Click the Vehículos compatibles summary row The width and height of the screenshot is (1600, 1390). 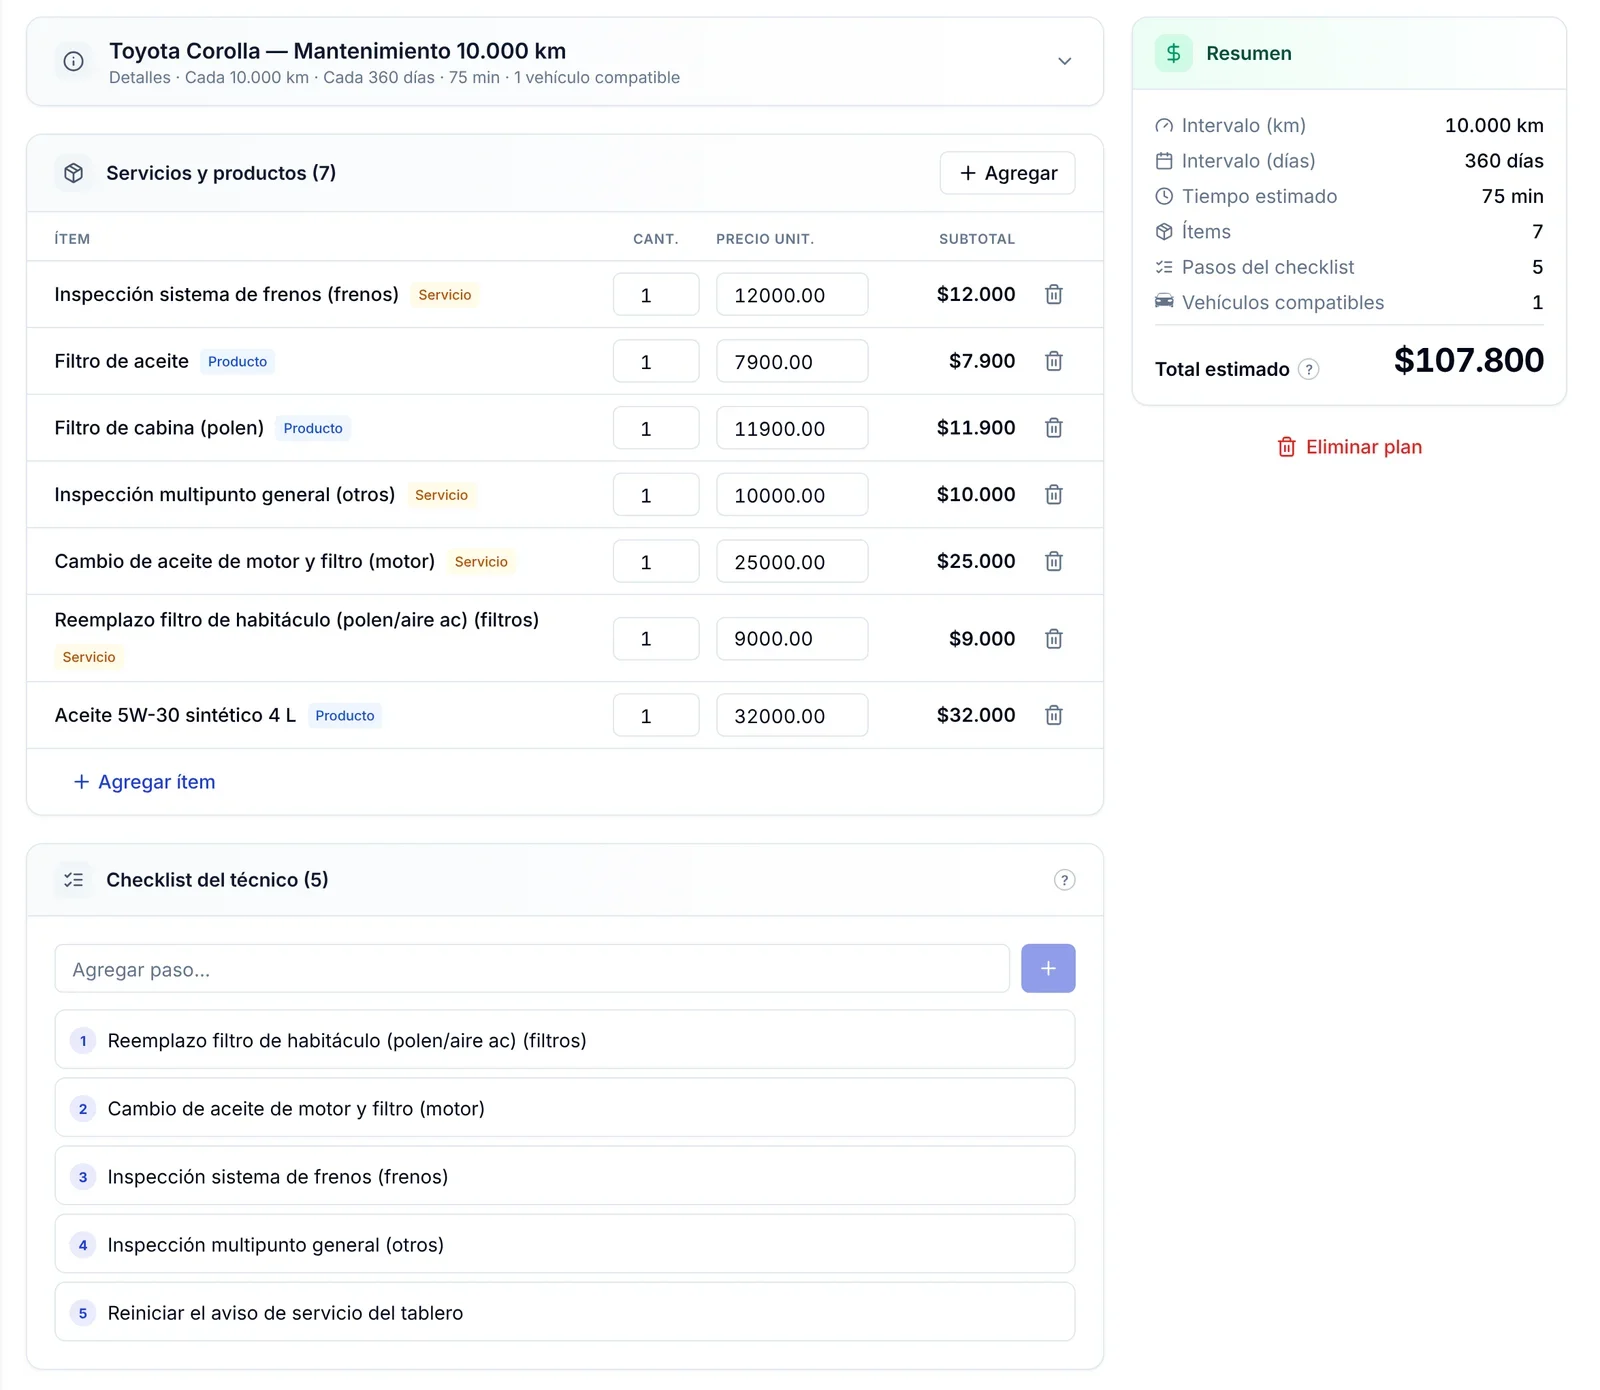tap(1349, 302)
